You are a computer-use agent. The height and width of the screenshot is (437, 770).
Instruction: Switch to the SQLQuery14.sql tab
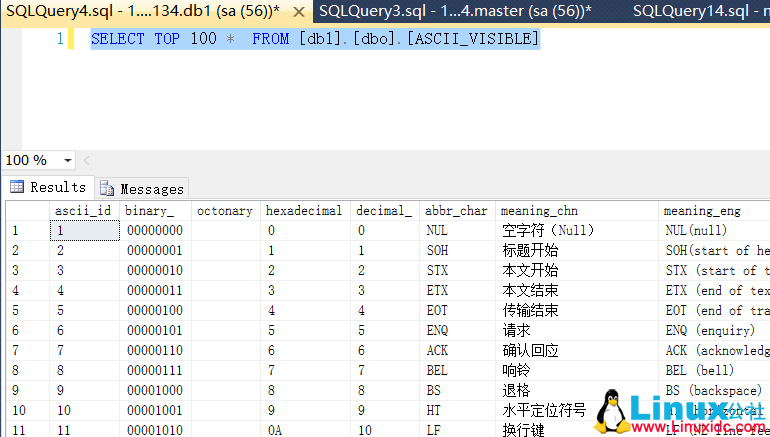click(x=700, y=11)
